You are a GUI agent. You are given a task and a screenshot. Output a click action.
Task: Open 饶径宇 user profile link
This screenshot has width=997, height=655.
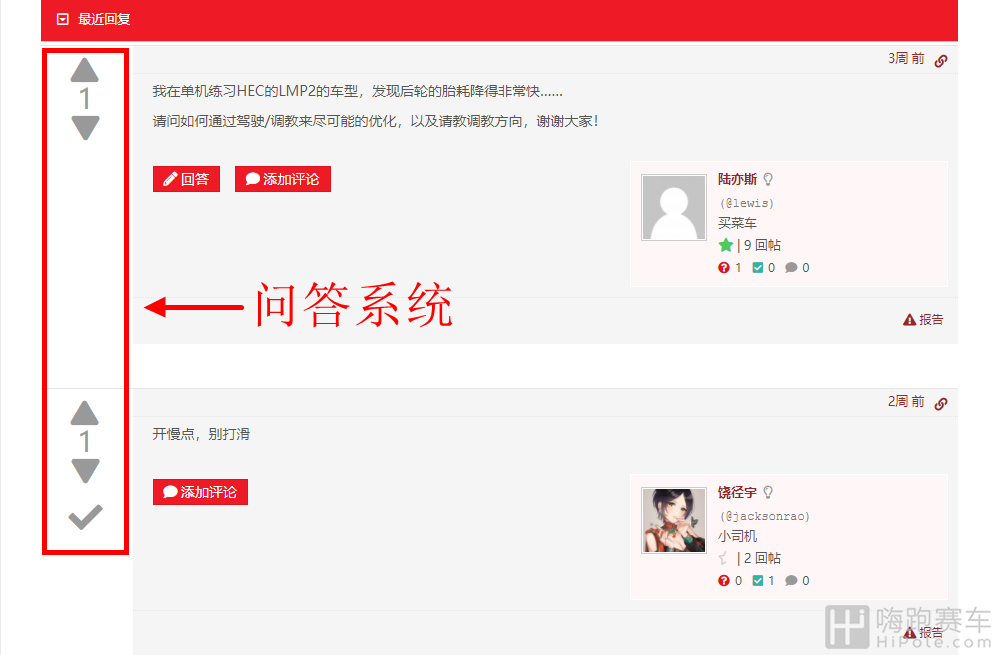pos(738,492)
